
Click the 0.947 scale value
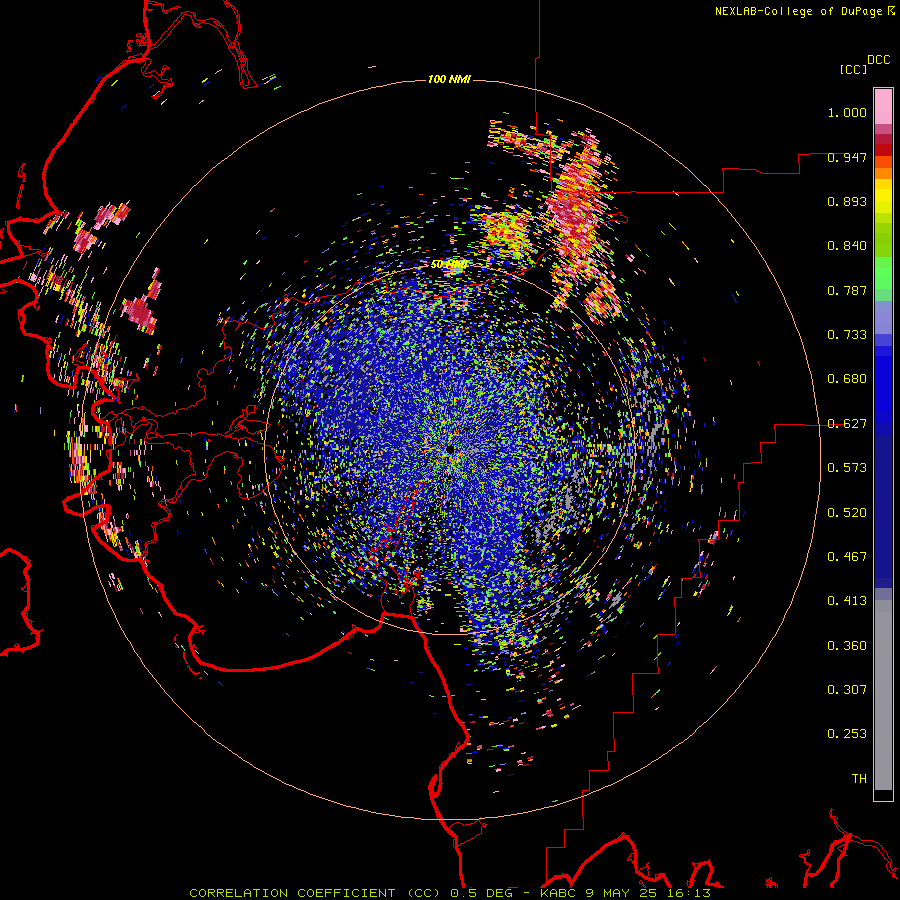tap(847, 157)
